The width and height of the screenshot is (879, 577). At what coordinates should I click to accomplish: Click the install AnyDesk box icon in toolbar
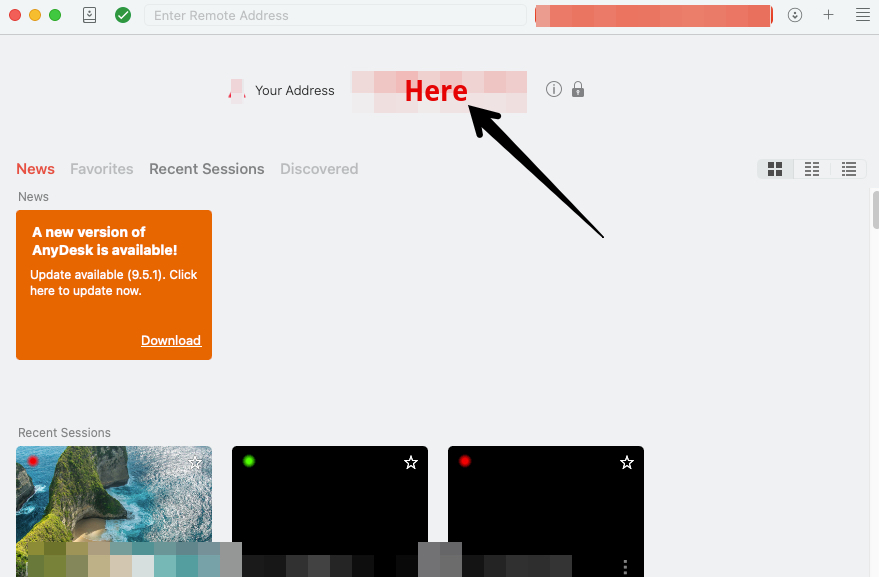89,15
